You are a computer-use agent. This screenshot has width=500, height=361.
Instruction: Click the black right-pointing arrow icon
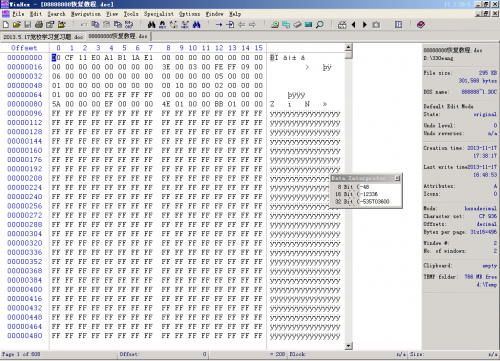click(x=365, y=25)
